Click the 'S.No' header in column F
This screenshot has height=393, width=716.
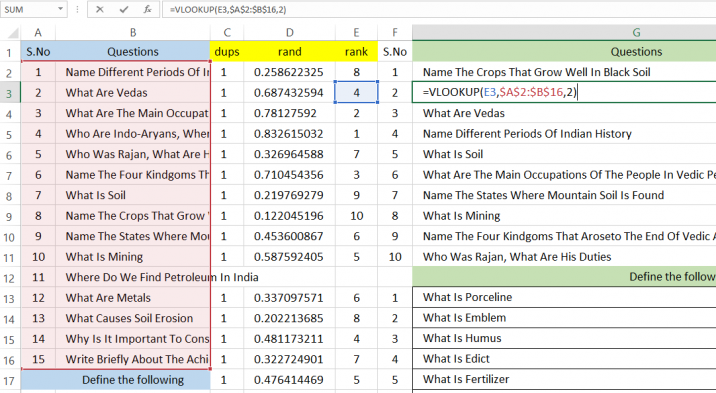[395, 52]
